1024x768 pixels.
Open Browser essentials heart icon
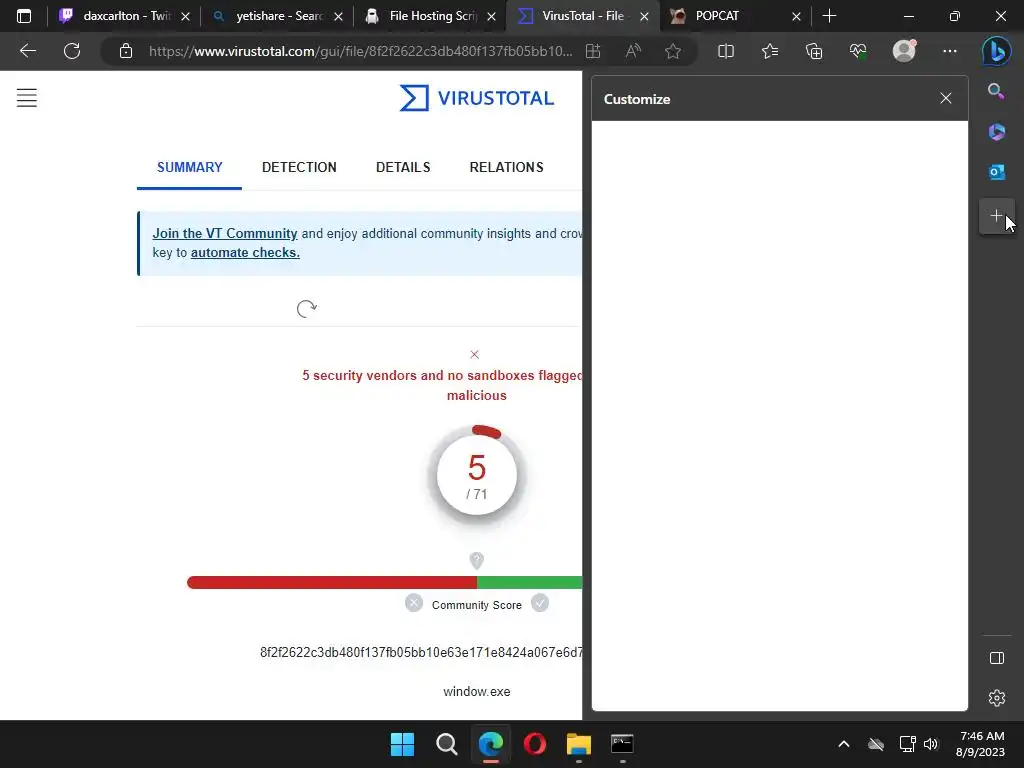(857, 51)
